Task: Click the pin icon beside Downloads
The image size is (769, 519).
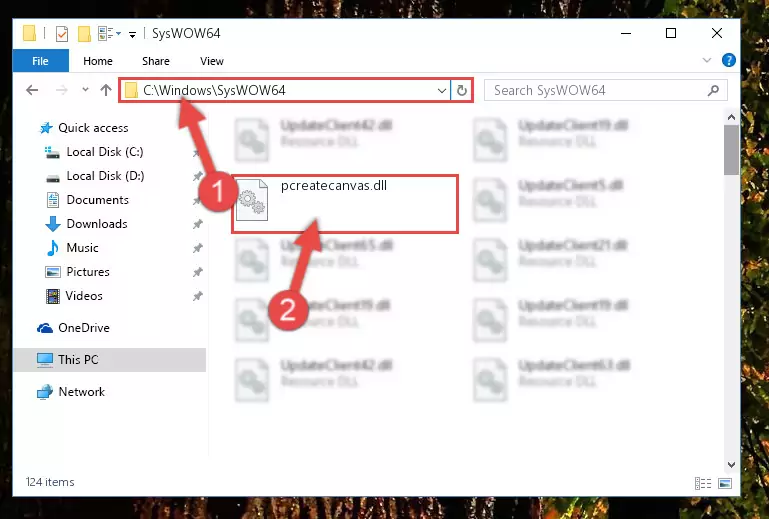Action: pos(198,224)
